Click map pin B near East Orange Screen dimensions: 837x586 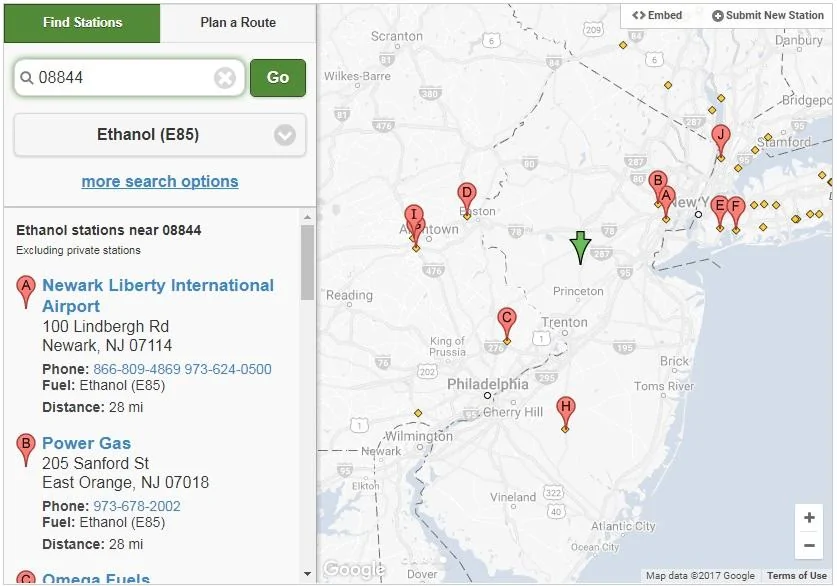pyautogui.click(x=658, y=183)
